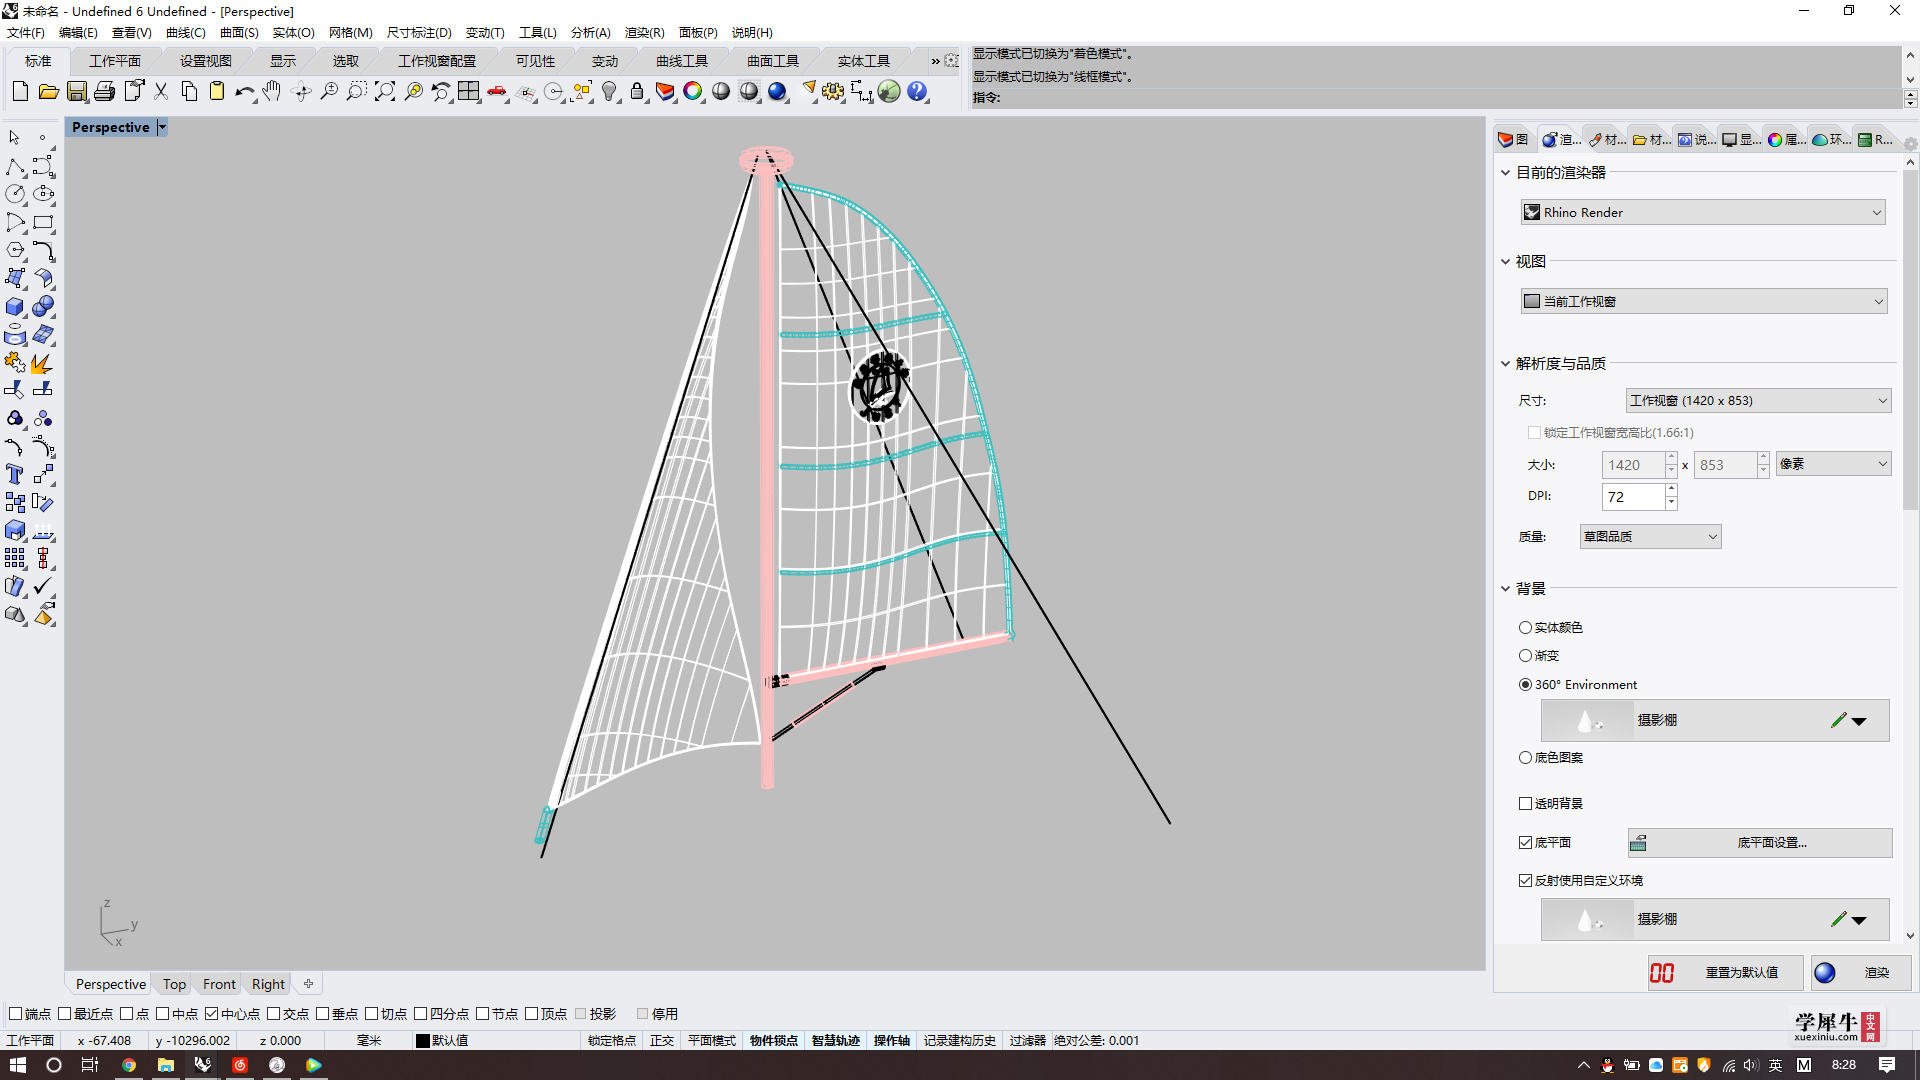1920x1080 pixels.
Task: Select the Rectangle tool in sidebar
Action: pyautogui.click(x=43, y=222)
